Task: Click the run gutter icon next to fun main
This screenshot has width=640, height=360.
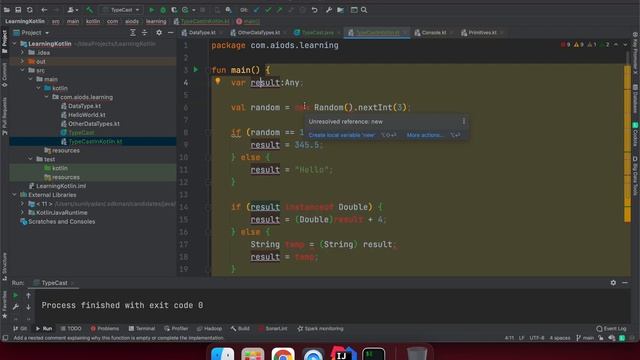Action: (x=196, y=70)
